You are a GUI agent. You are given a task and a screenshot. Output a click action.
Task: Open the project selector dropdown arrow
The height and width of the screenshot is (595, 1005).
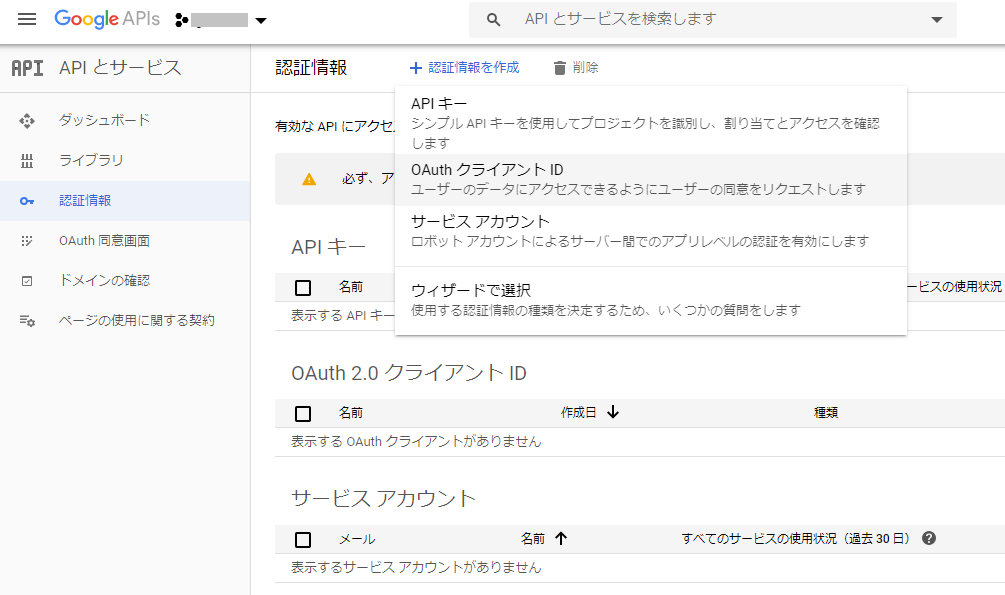(x=261, y=21)
